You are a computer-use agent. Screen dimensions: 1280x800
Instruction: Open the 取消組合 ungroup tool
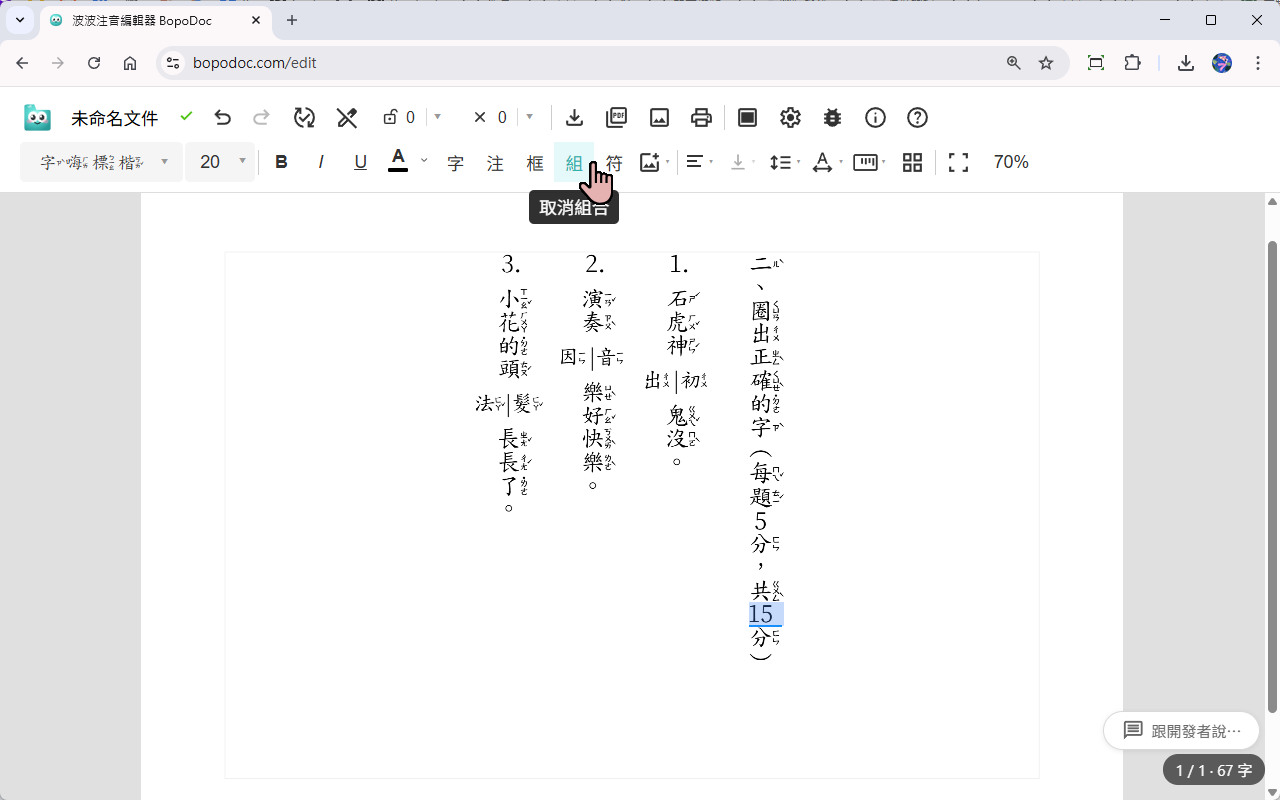point(574,161)
